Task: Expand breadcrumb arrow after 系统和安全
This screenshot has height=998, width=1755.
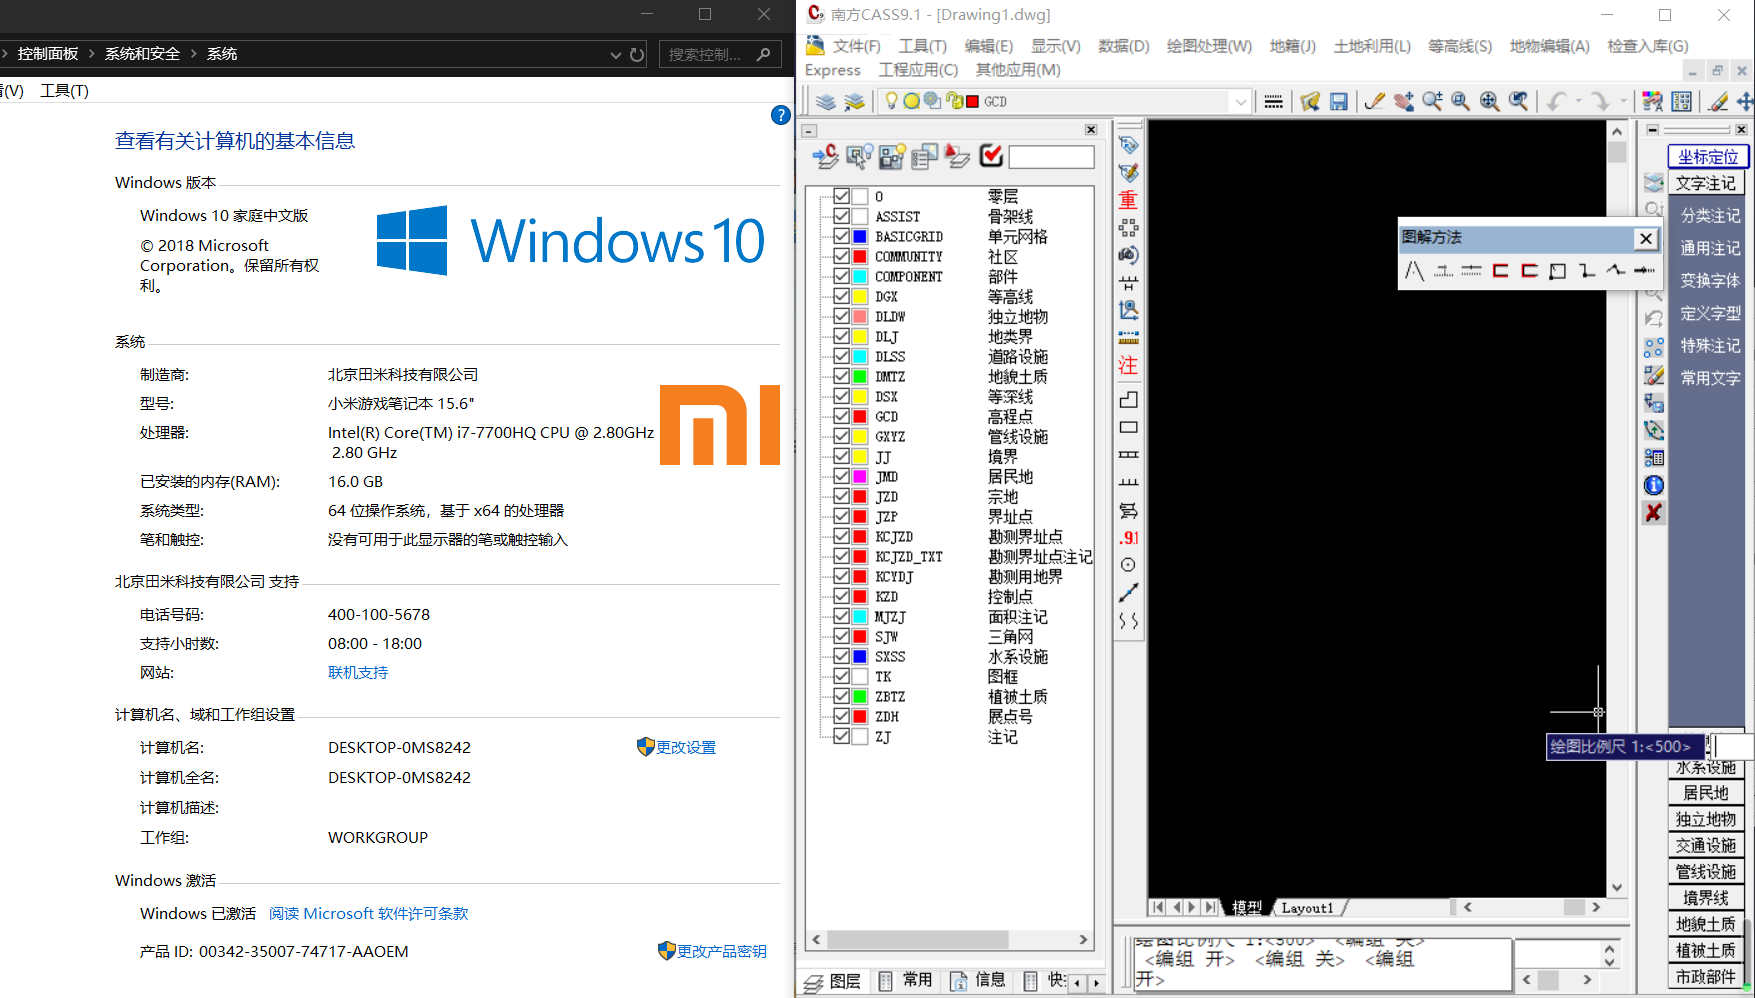Action: [x=193, y=54]
